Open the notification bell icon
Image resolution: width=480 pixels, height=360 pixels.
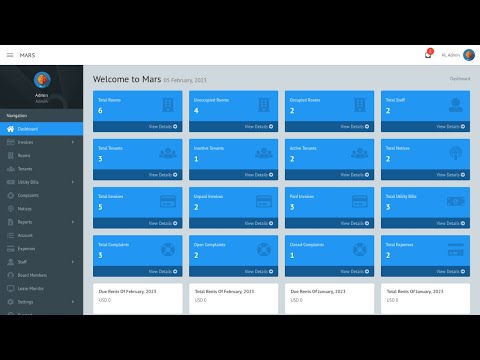[x=428, y=54]
